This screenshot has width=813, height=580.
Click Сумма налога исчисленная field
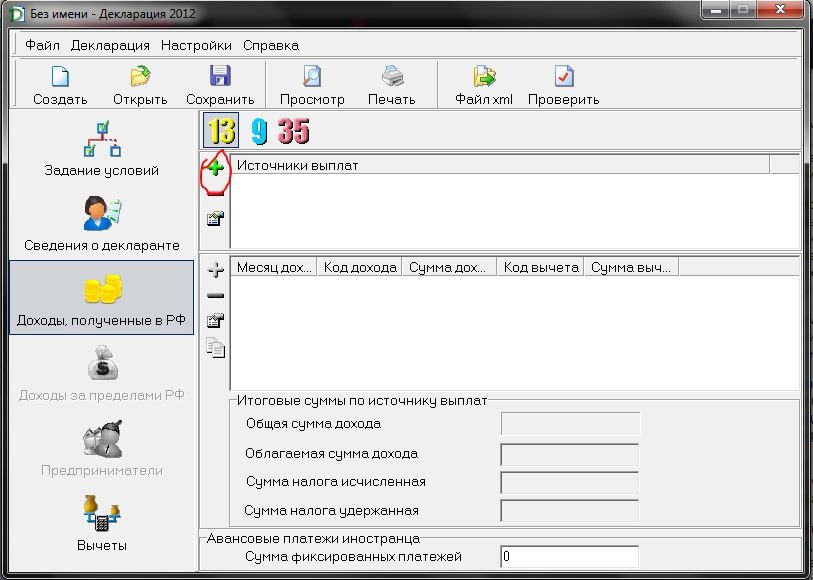tap(569, 483)
